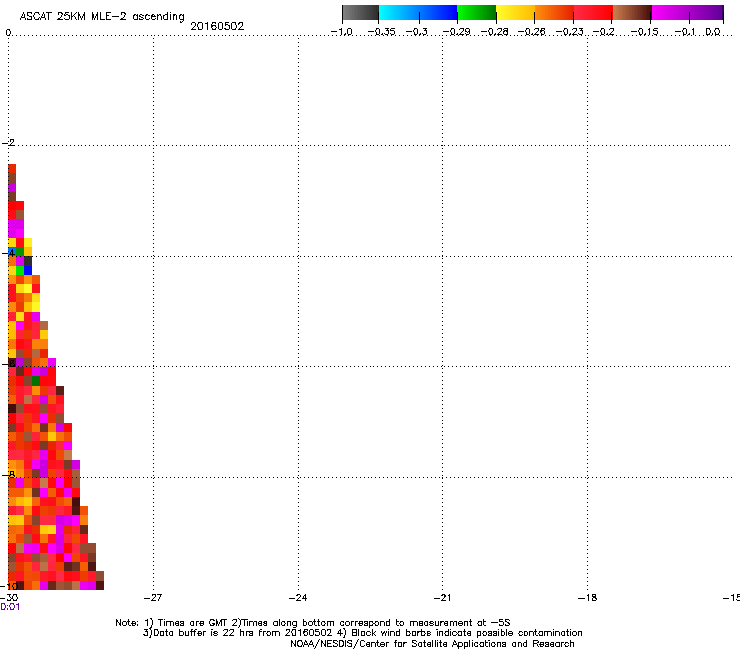
Task: Click the -18 longitude axis label
Action: click(x=588, y=598)
